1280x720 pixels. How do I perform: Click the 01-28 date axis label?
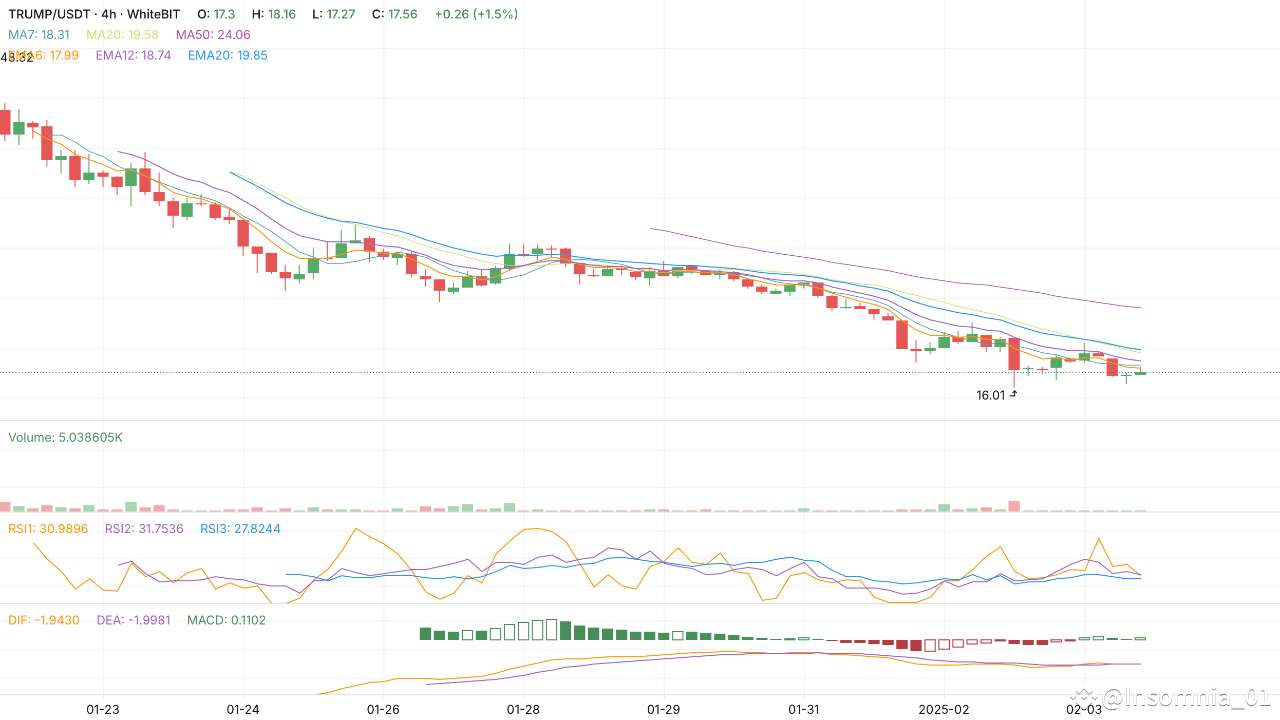[x=523, y=708]
